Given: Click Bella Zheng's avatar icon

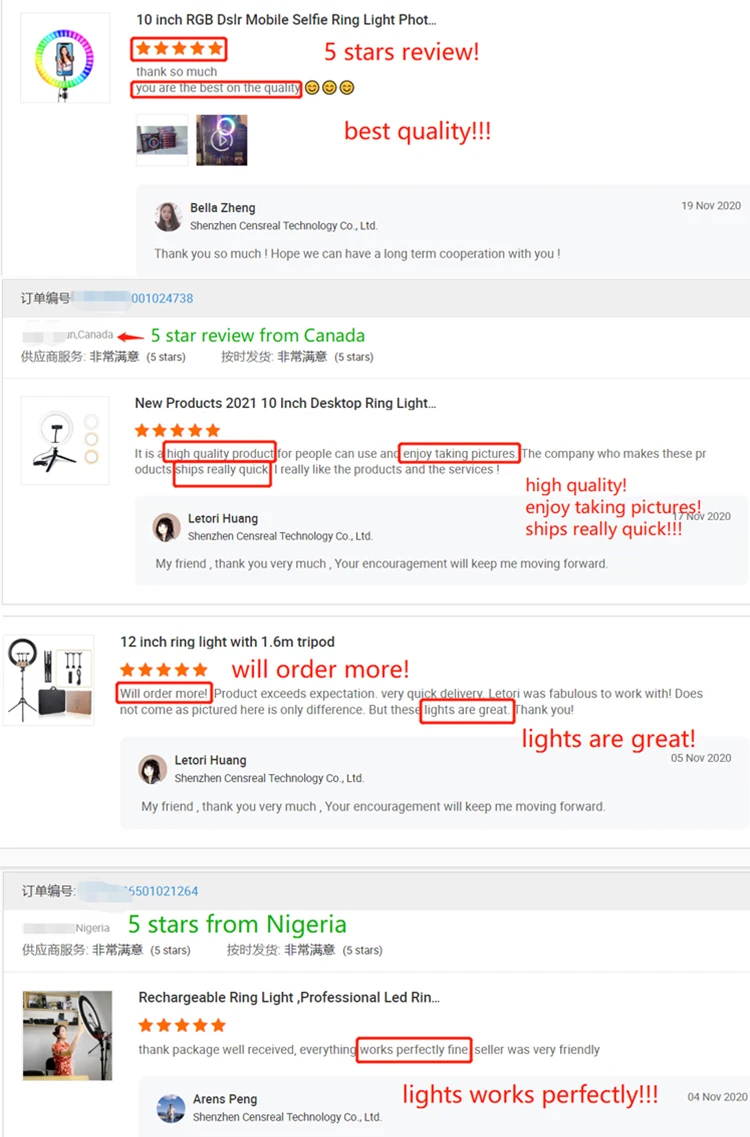Looking at the screenshot, I should [168, 217].
